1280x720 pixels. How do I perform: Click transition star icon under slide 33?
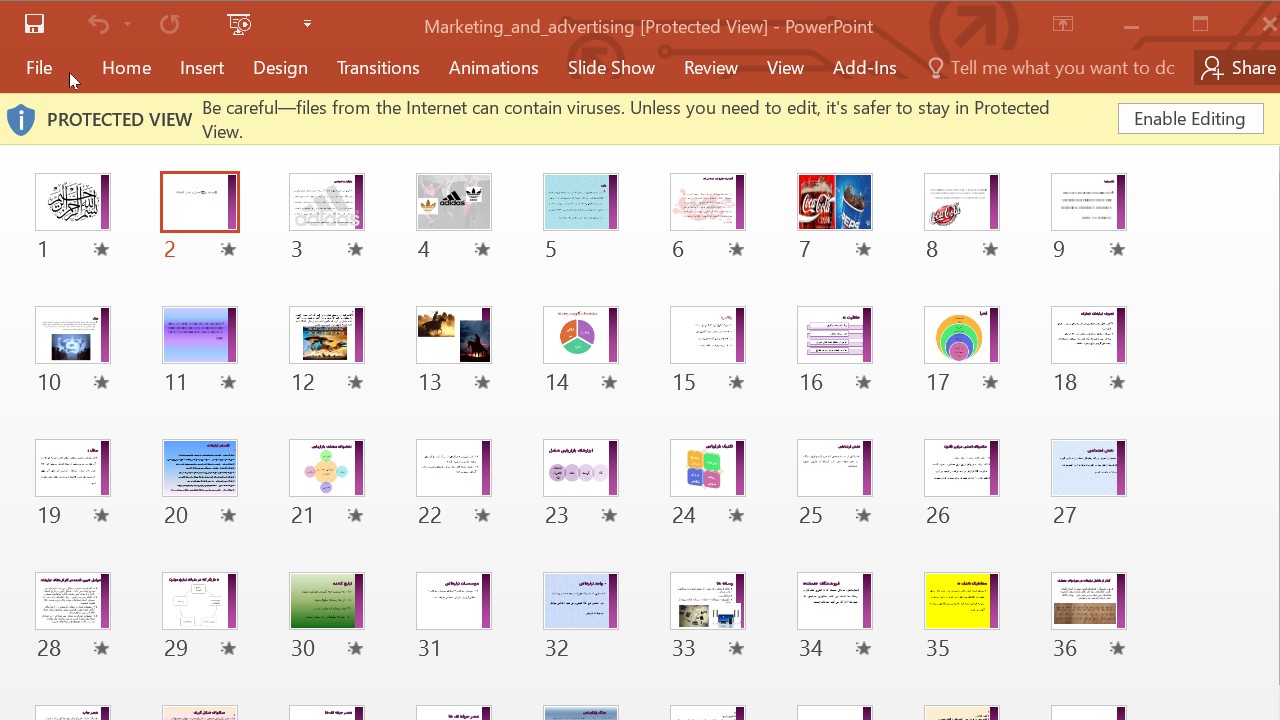coord(736,649)
